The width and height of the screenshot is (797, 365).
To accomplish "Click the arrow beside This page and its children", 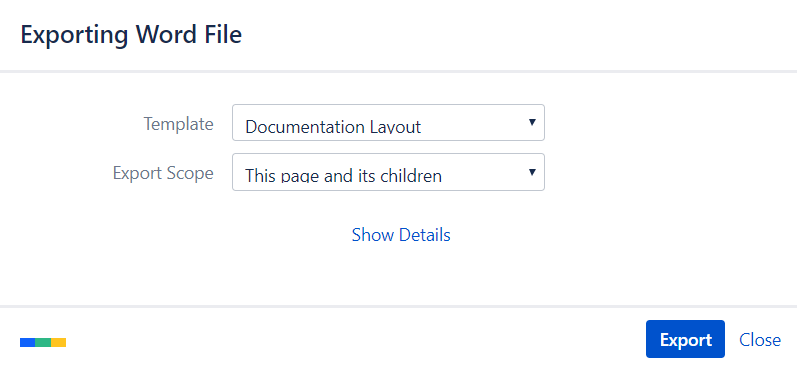I will 532,172.
